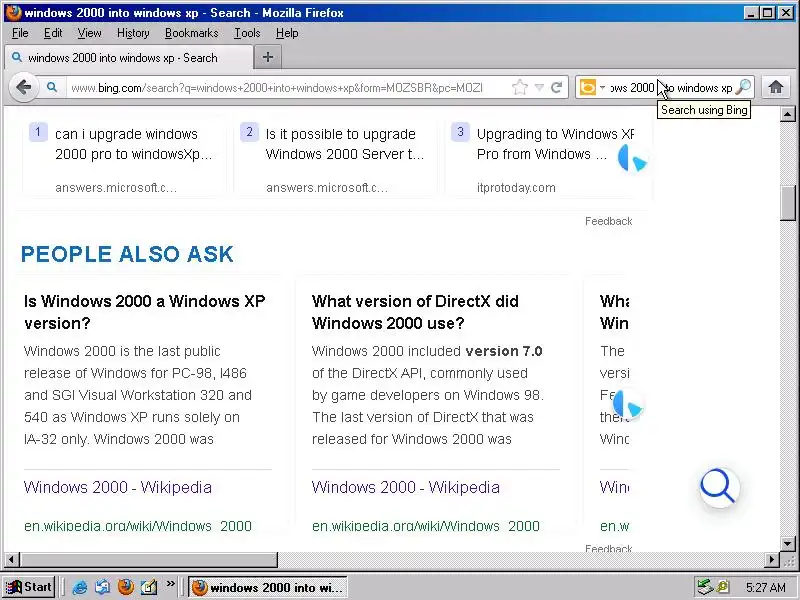Select the 'windows 2000 into windows xp - Search' tab
Screen dimensions: 800x600
pos(129,58)
